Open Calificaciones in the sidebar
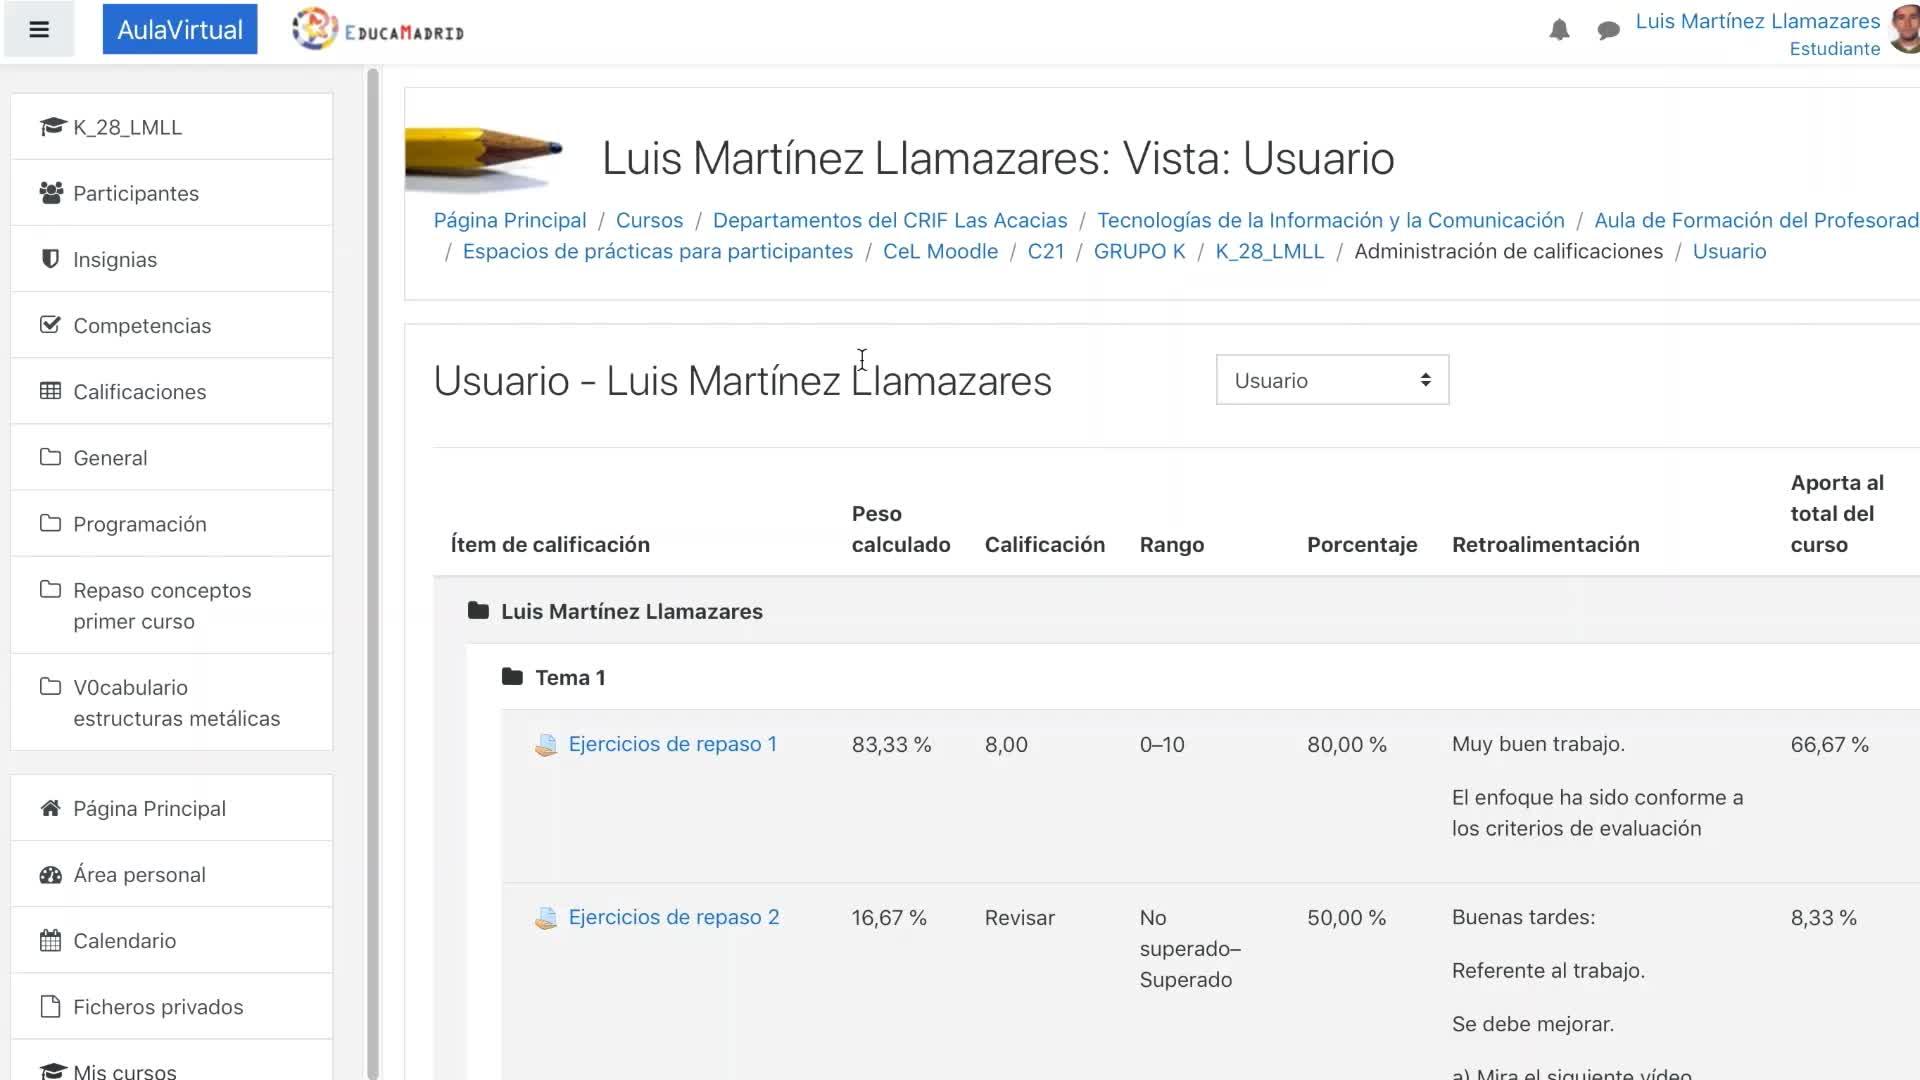Image resolution: width=1920 pixels, height=1080 pixels. click(139, 392)
